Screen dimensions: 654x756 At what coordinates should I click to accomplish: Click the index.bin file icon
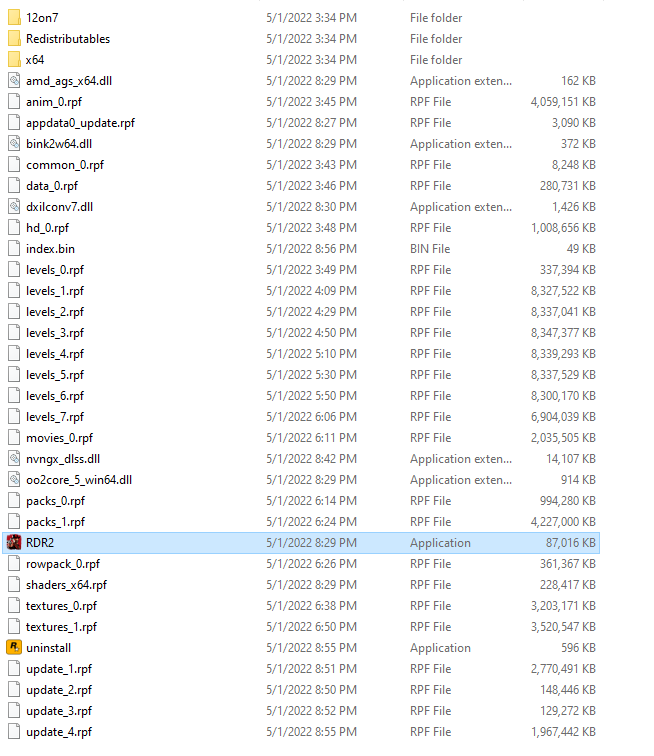pos(14,249)
